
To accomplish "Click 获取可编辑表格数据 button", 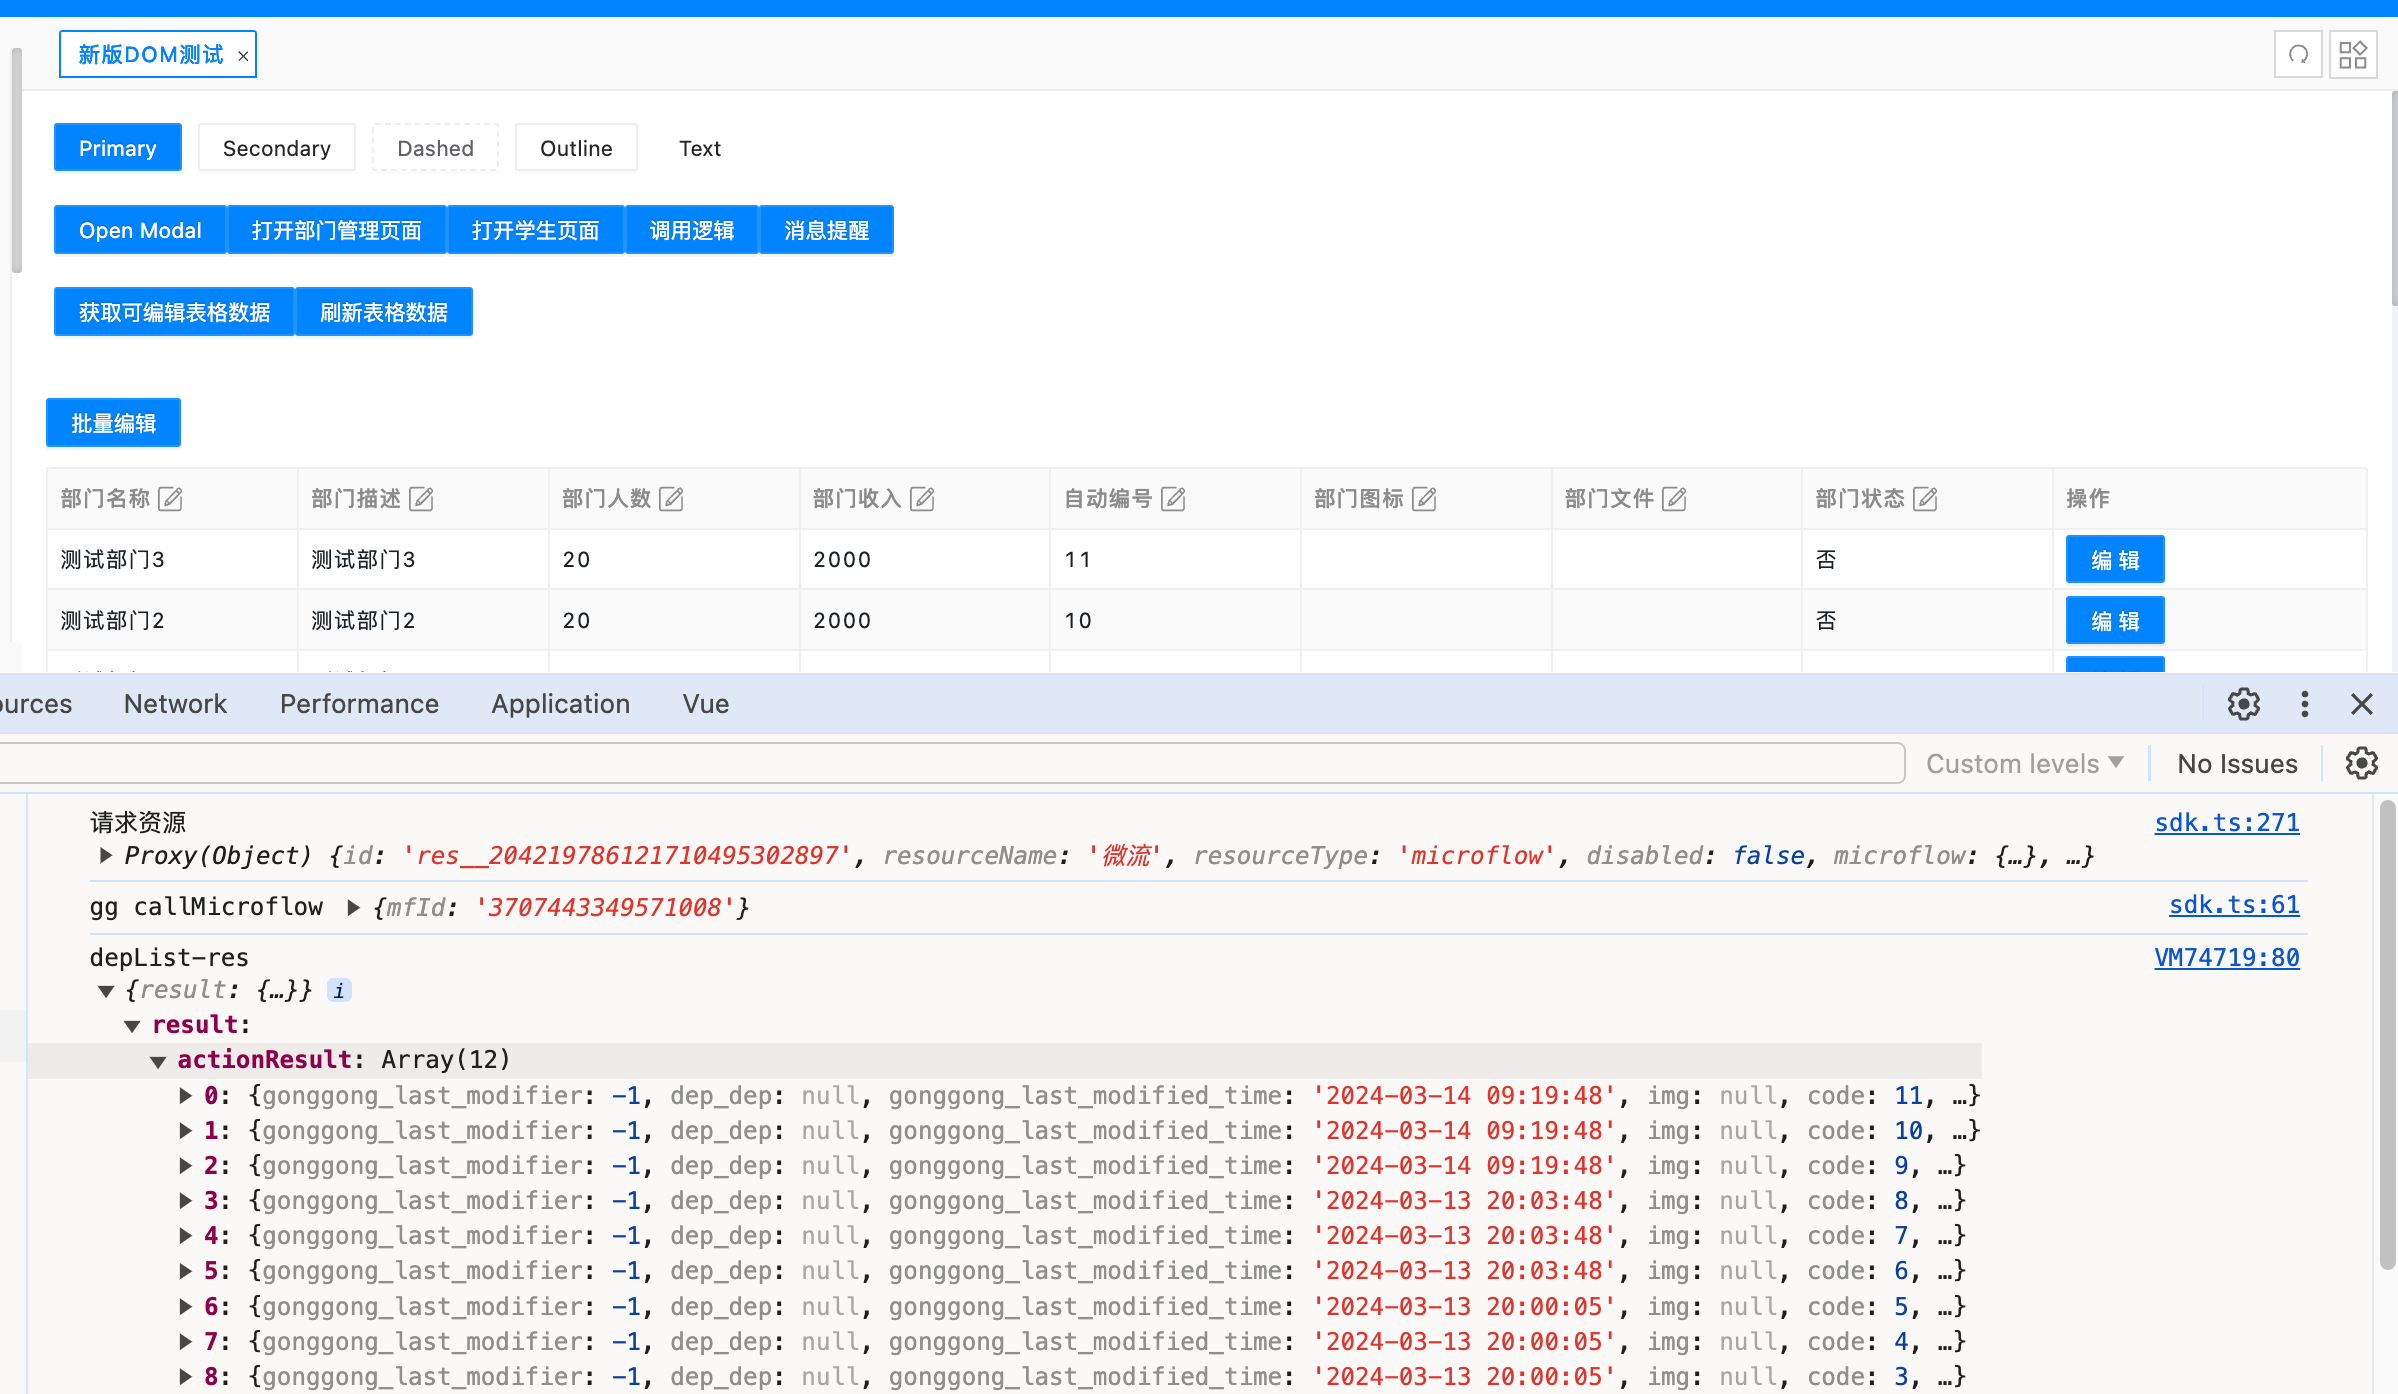I will click(x=175, y=312).
